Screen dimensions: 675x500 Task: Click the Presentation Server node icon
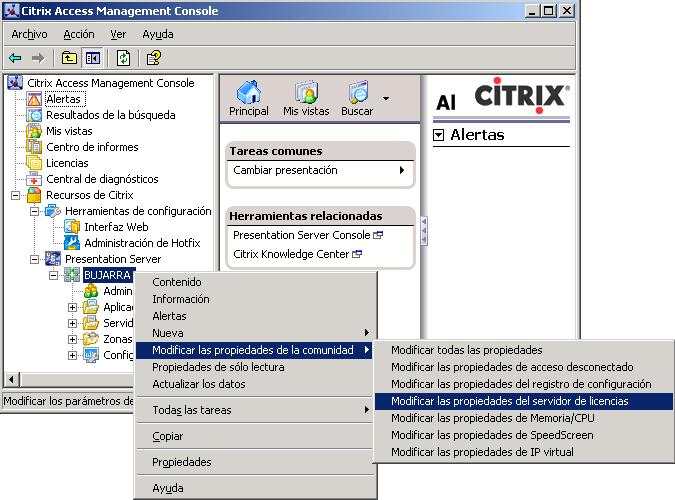(53, 259)
